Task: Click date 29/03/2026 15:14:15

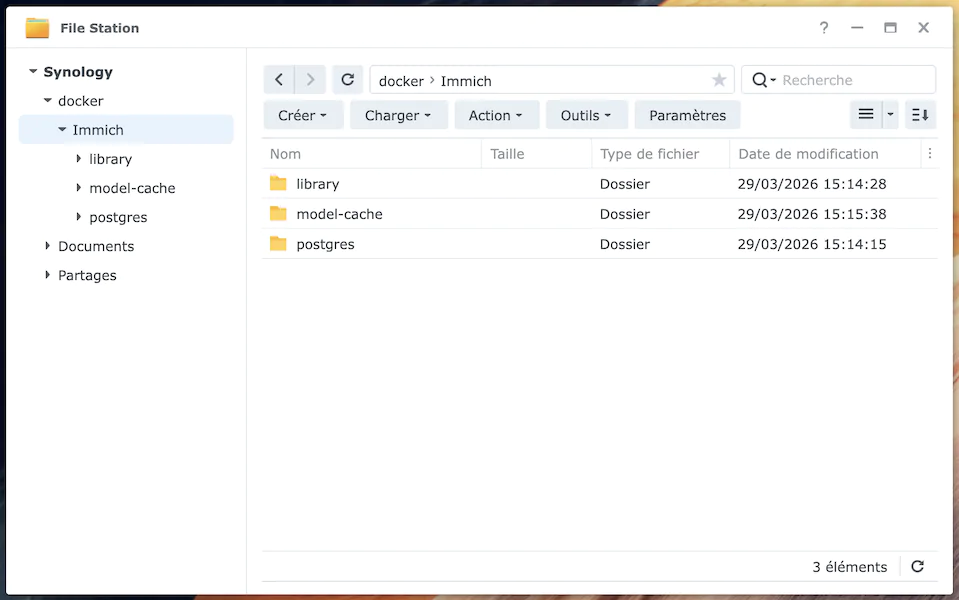Action: 812,244
